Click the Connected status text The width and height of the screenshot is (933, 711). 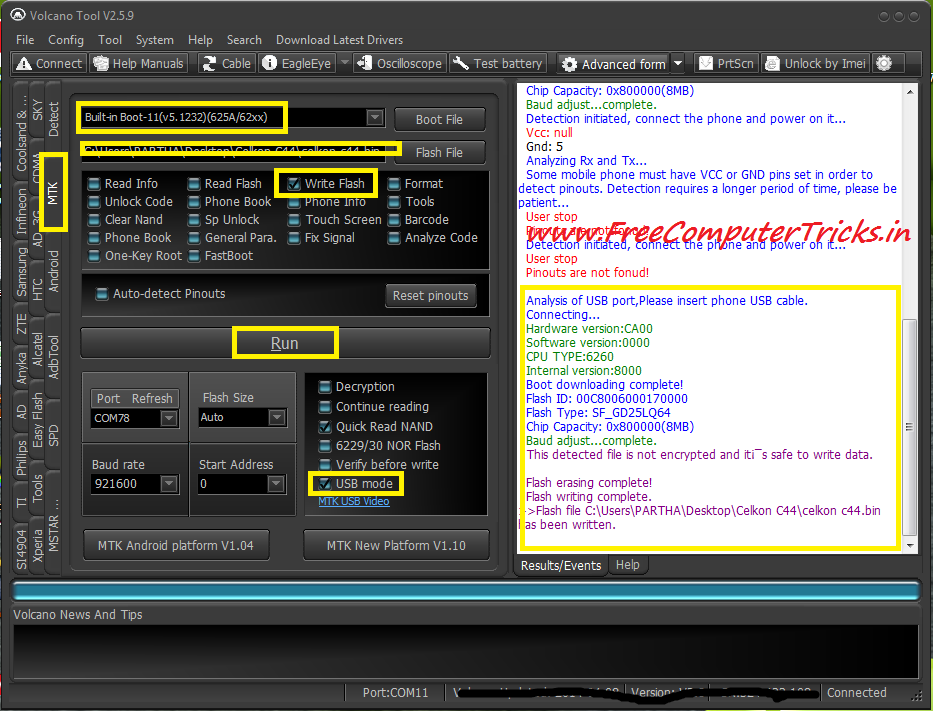point(856,693)
